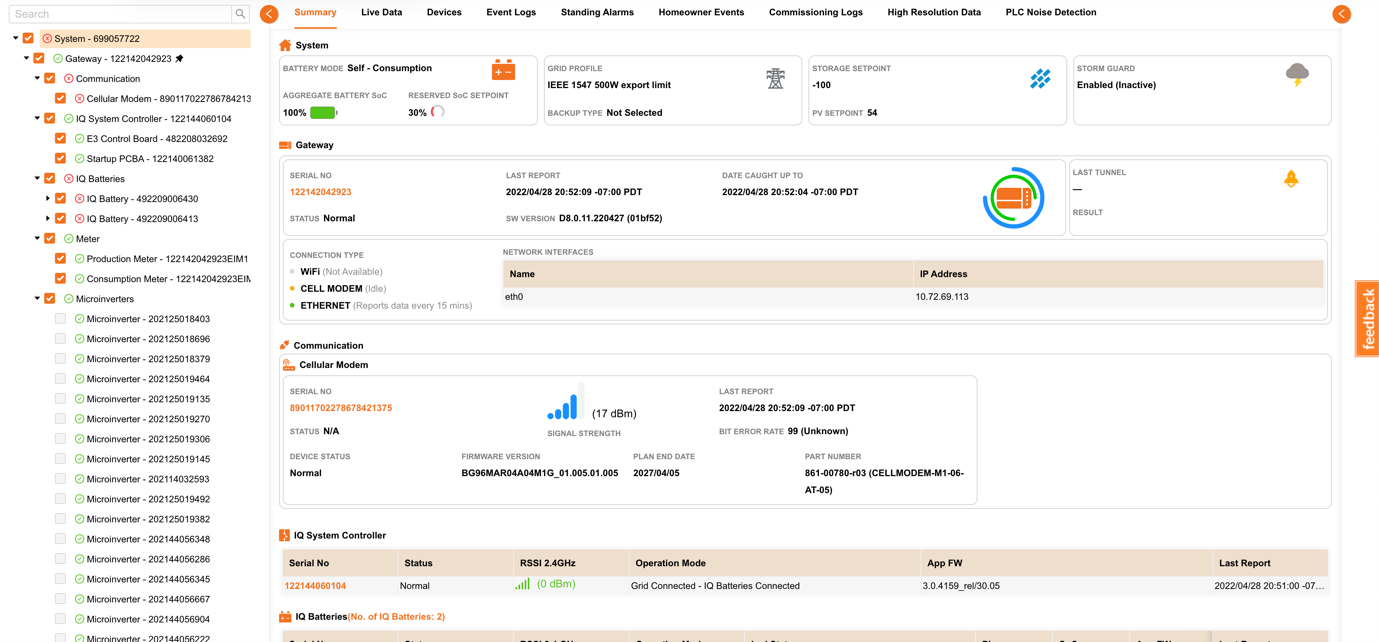Collapse the IQ Batteries tree node
Image resolution: width=1379 pixels, height=642 pixels.
38,179
